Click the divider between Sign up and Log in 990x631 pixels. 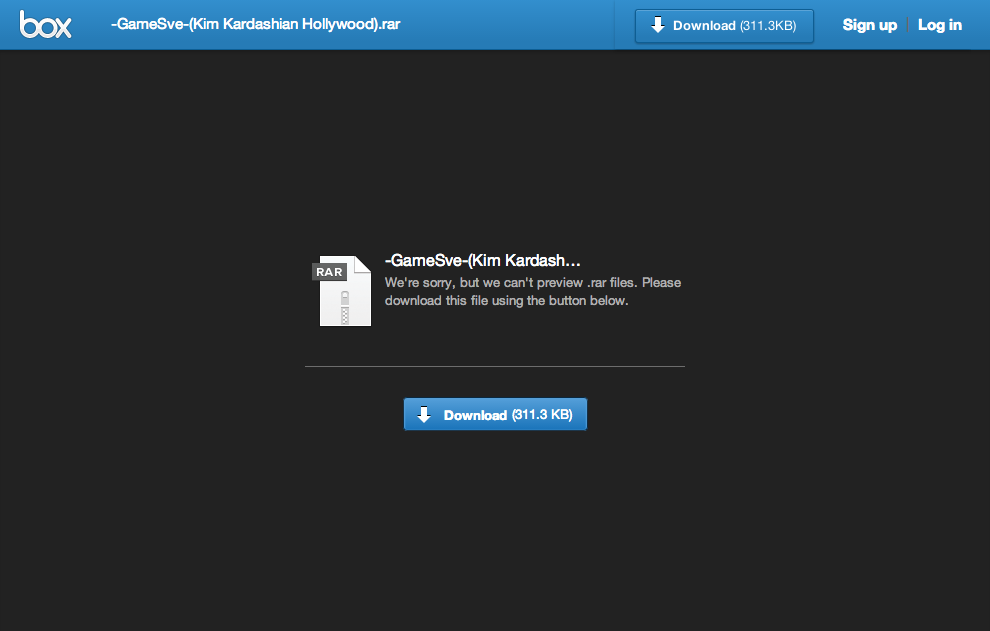(908, 25)
